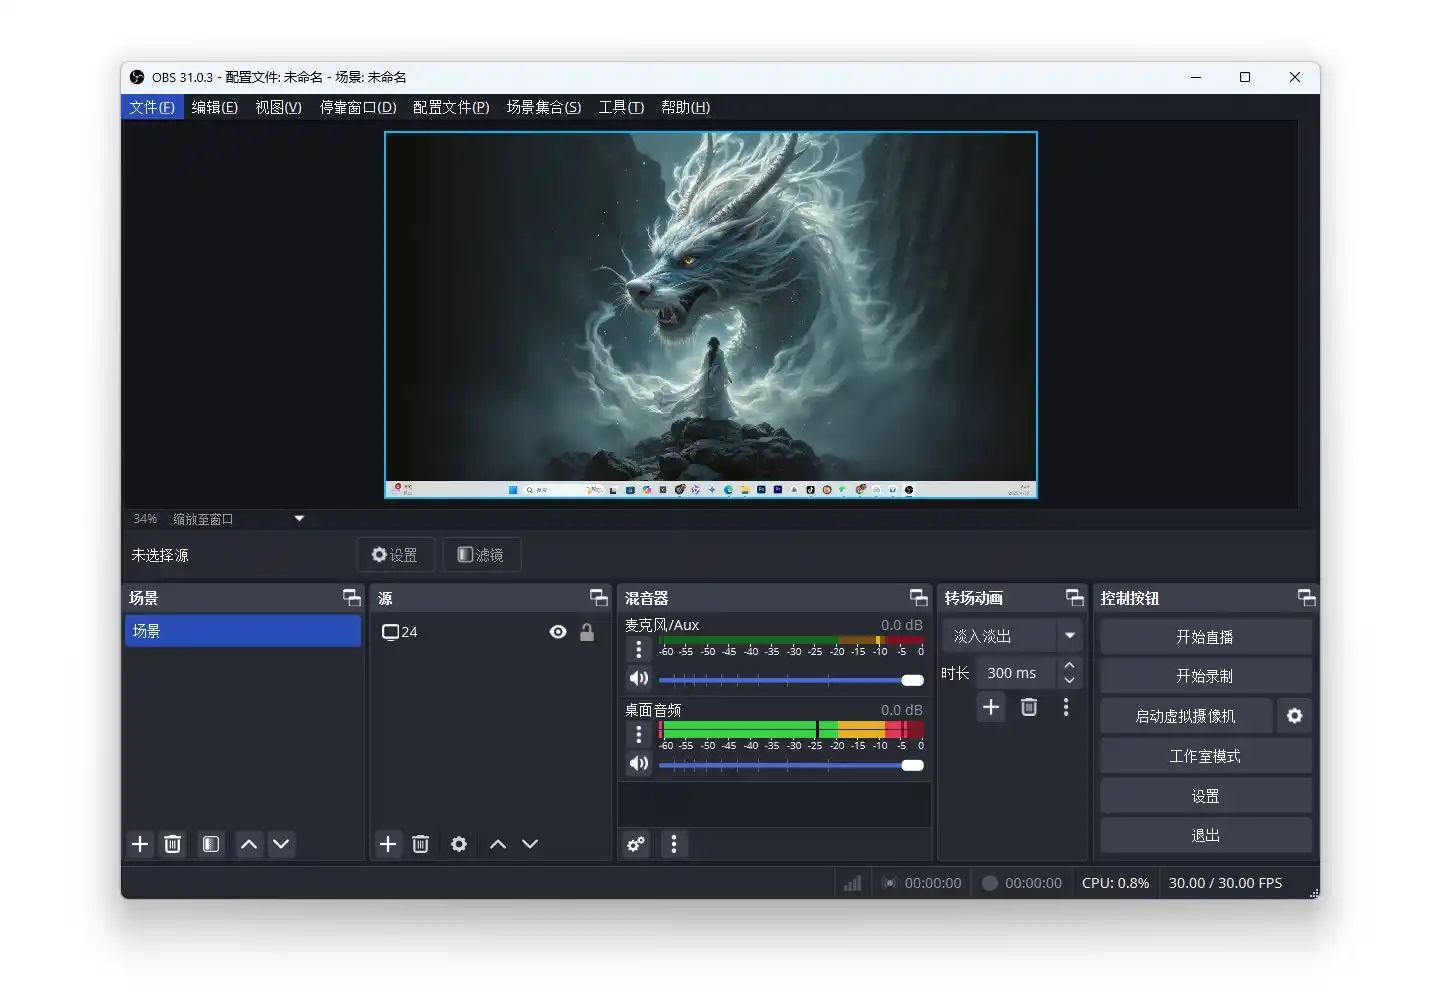Click streaming timer icon in status bar
The width and height of the screenshot is (1441, 990).
(x=889, y=883)
